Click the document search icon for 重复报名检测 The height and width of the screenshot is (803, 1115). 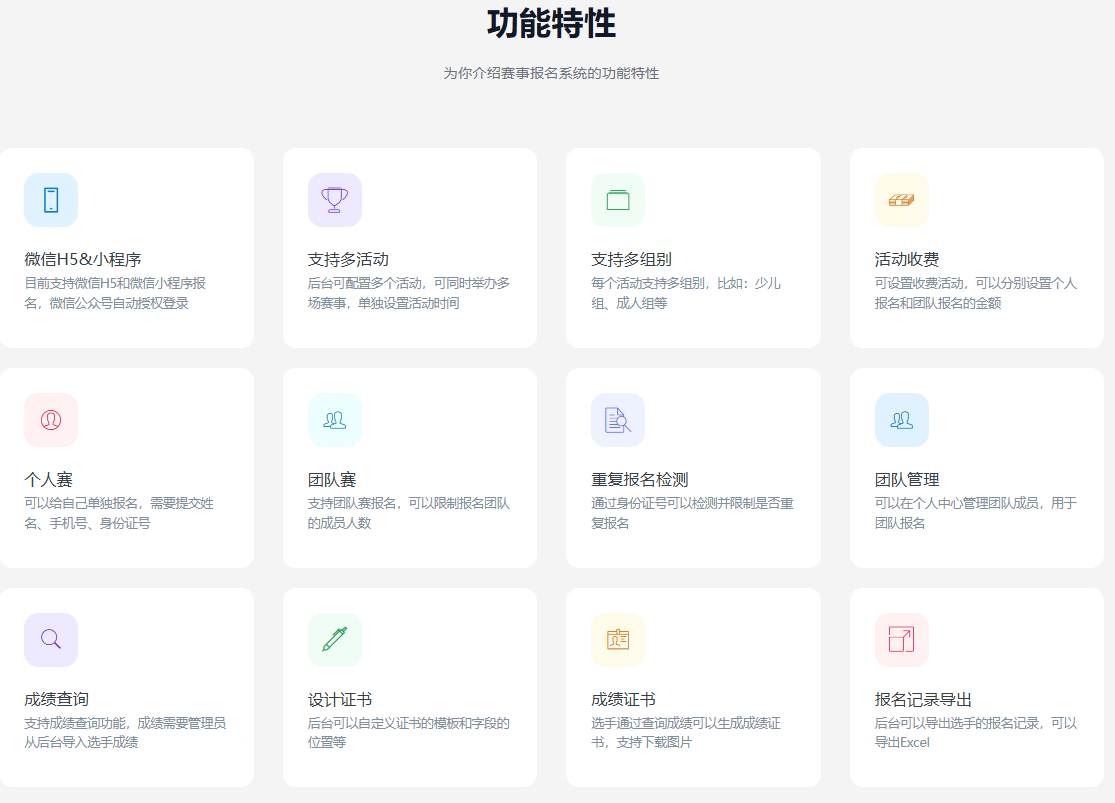point(618,420)
